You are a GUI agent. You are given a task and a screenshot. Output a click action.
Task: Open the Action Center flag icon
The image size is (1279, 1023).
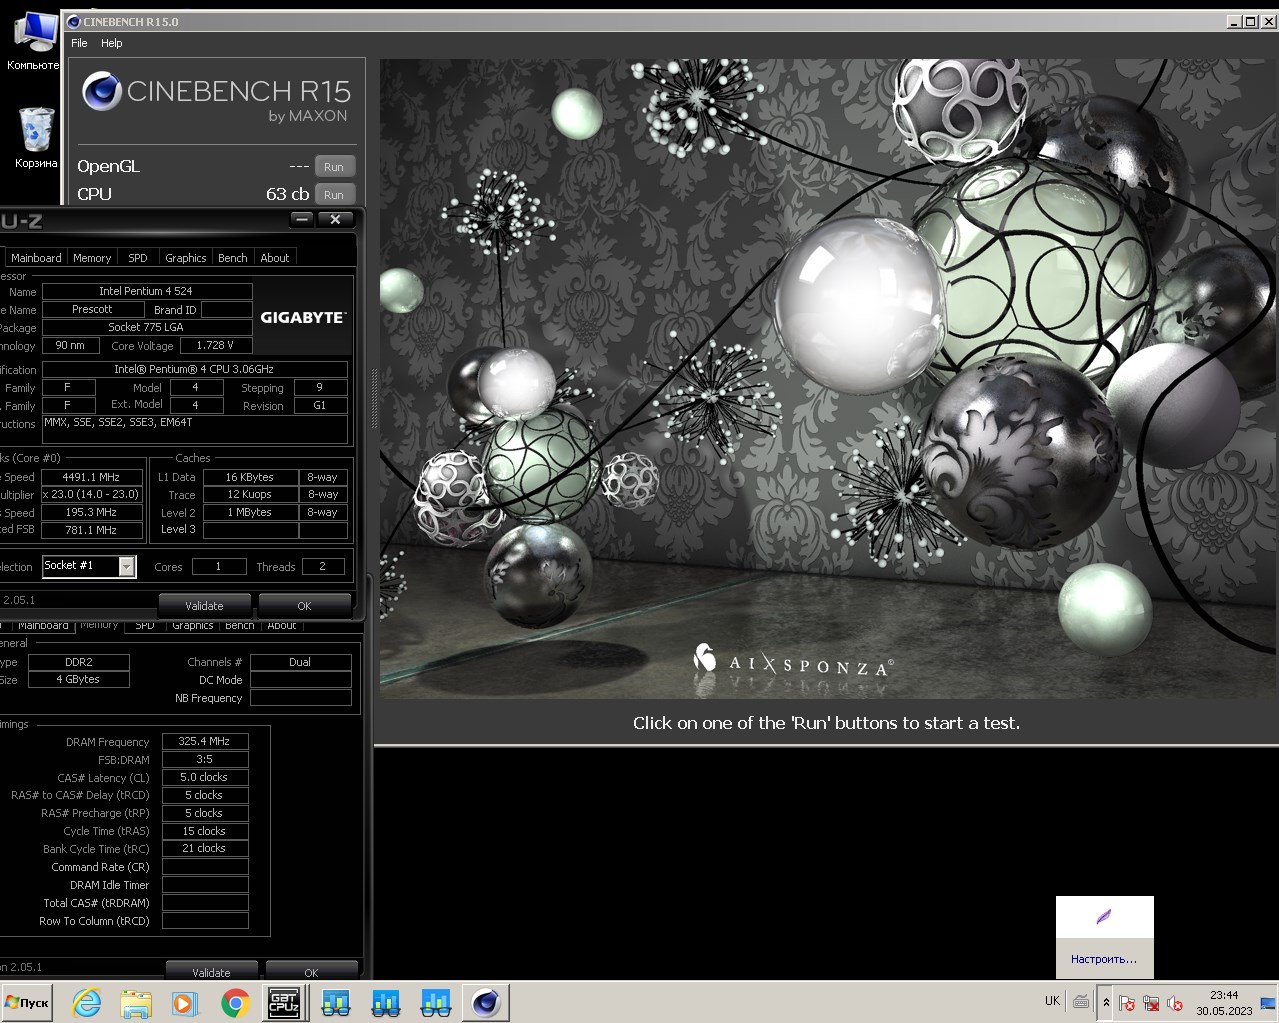(1127, 1003)
